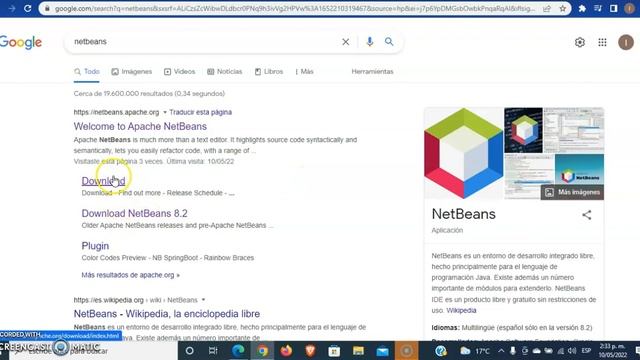Switch to the Imágenes tab

pyautogui.click(x=132, y=71)
